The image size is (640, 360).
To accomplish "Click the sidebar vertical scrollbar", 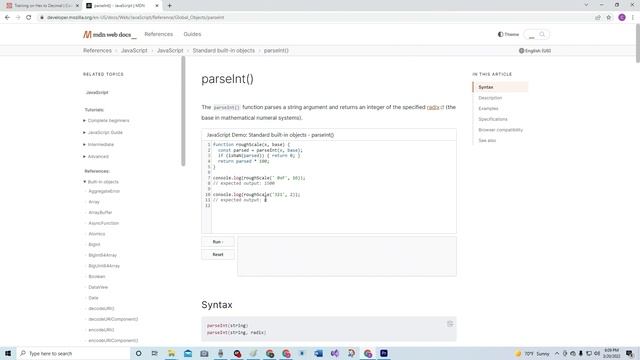I will tap(183, 111).
